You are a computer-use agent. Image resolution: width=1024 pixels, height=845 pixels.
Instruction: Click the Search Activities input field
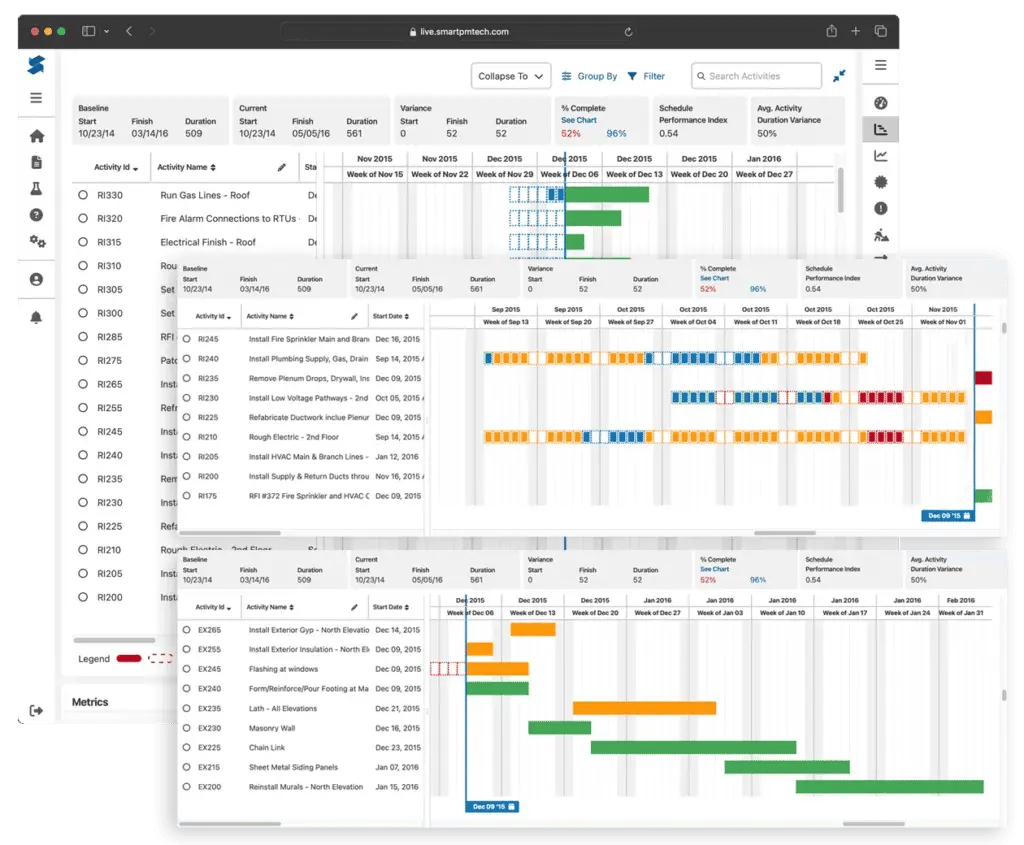click(x=755, y=76)
